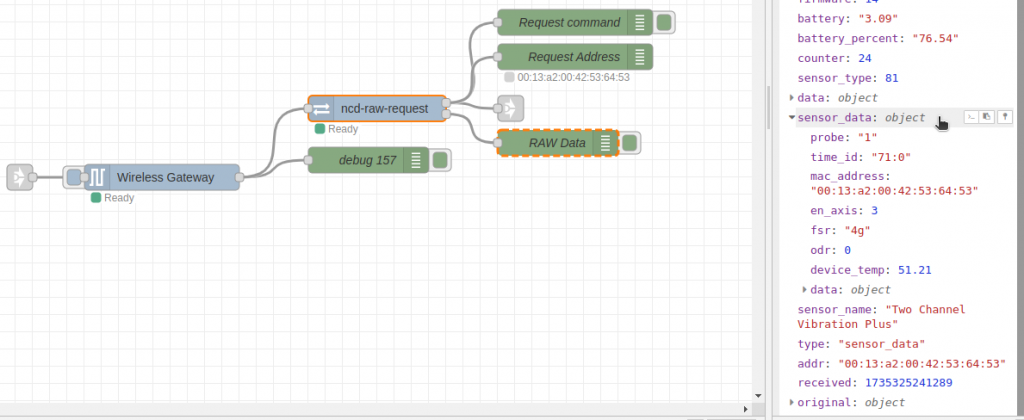Expand the original object
This screenshot has height=420, width=1024.
tap(792, 402)
